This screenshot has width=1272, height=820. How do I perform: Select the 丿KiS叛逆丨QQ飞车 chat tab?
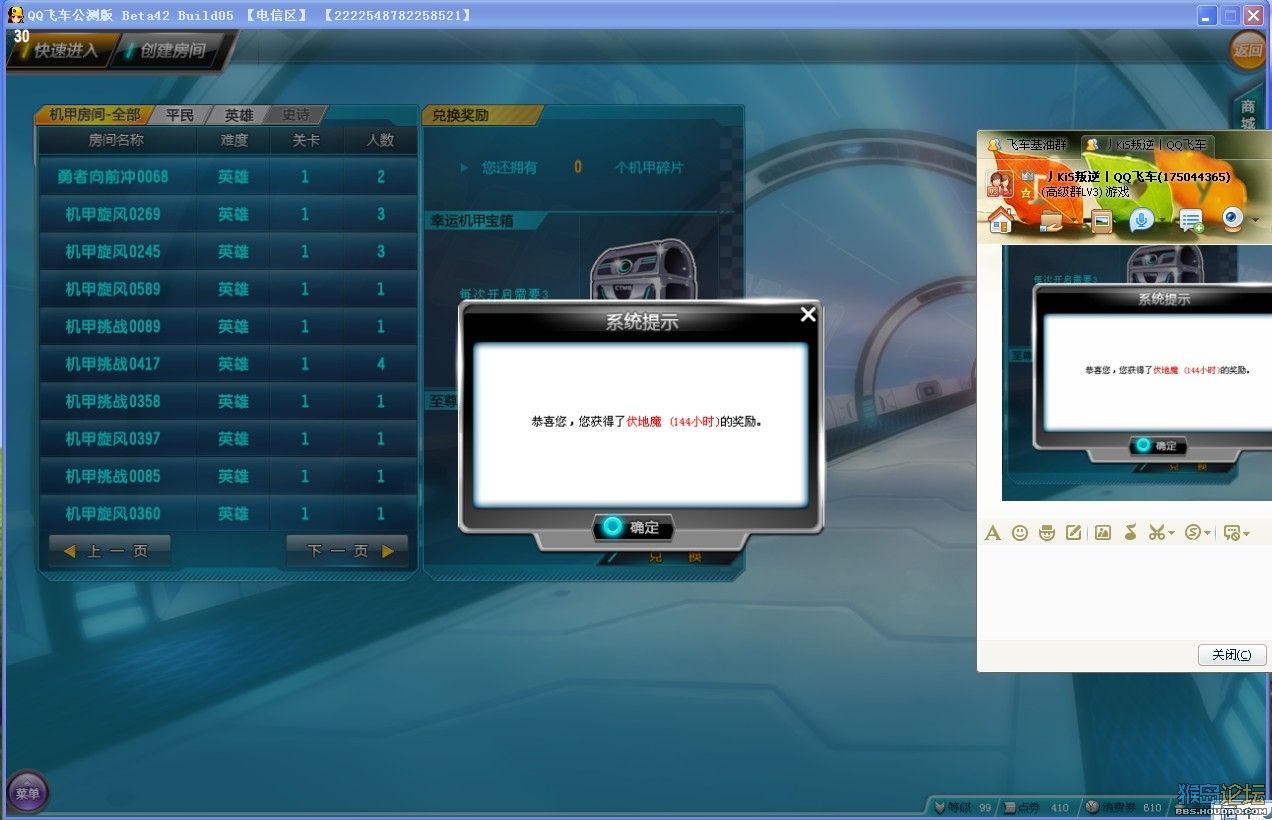(x=1146, y=145)
